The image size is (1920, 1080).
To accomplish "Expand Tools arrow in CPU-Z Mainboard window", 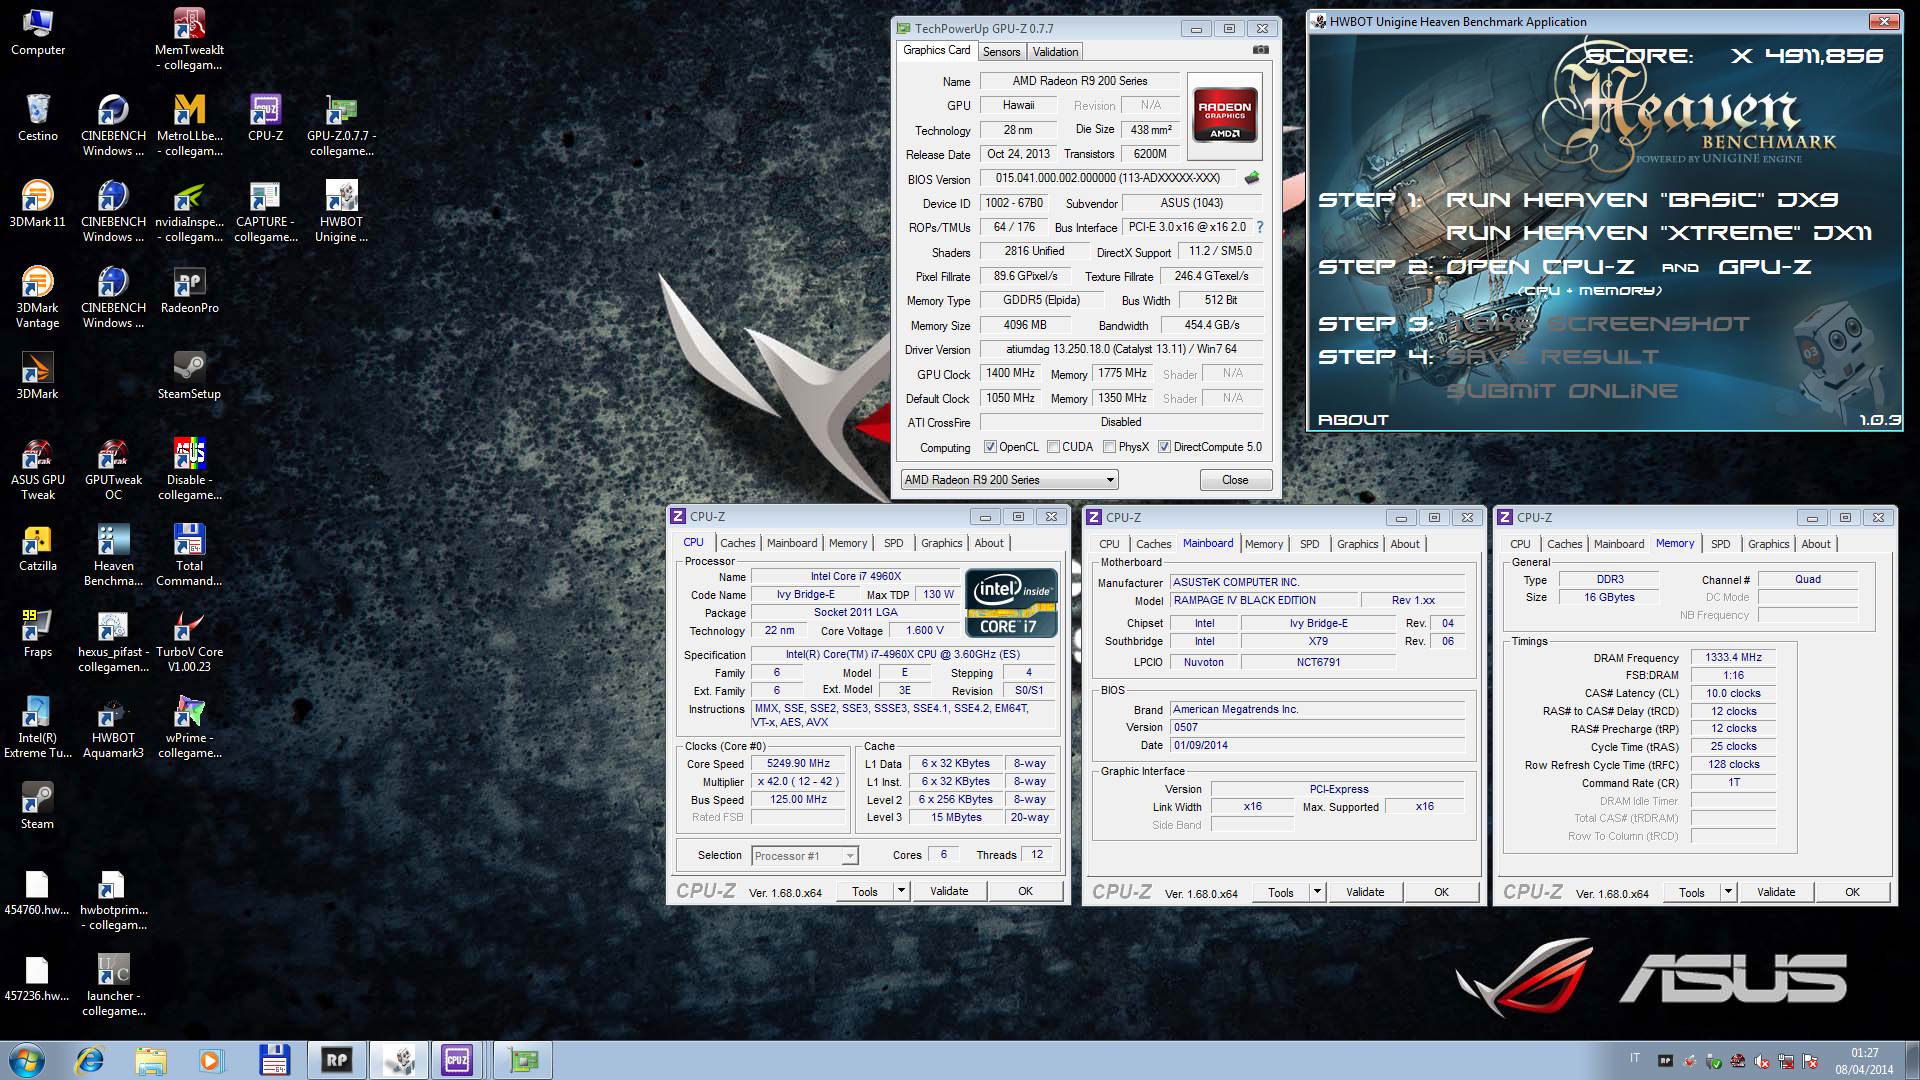I will [1317, 892].
